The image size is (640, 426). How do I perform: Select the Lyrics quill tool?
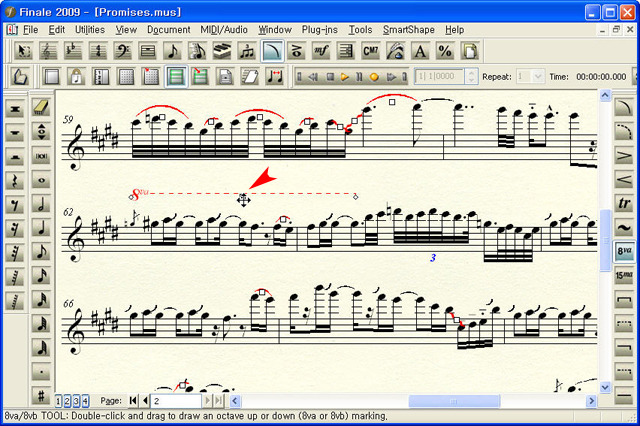396,51
